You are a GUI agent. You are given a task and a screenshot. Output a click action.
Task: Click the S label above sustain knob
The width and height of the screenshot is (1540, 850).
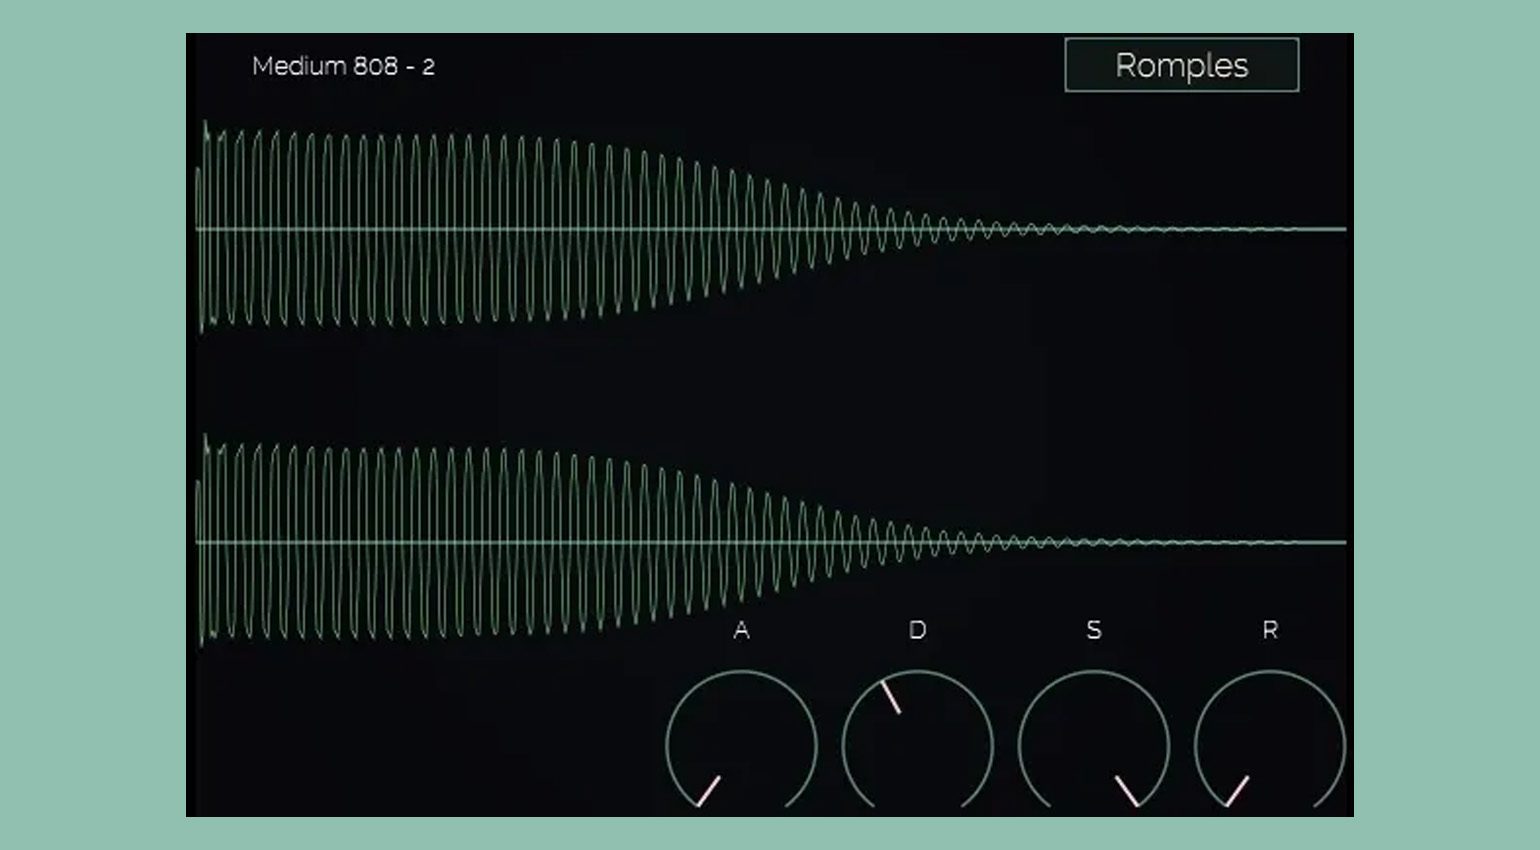tap(1093, 630)
